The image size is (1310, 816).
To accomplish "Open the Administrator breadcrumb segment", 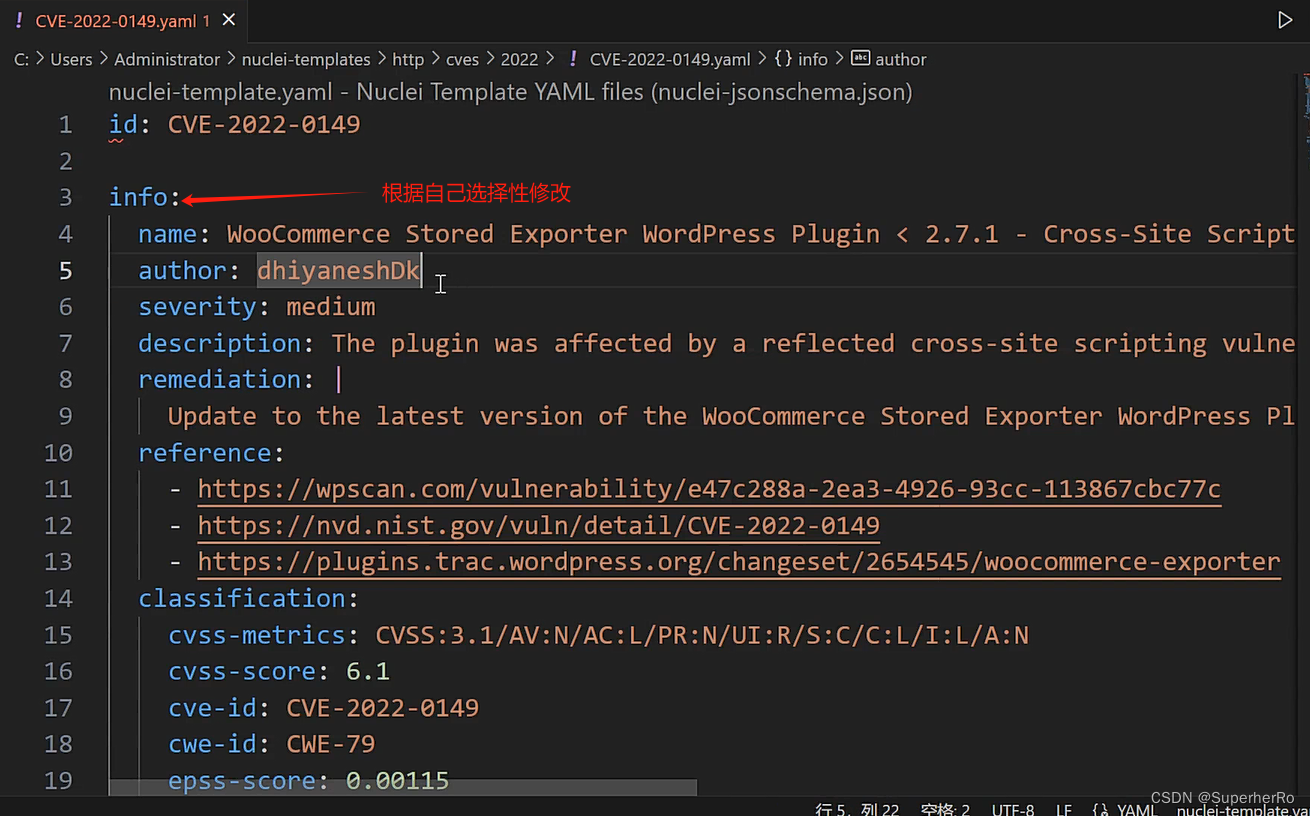I will pos(167,59).
